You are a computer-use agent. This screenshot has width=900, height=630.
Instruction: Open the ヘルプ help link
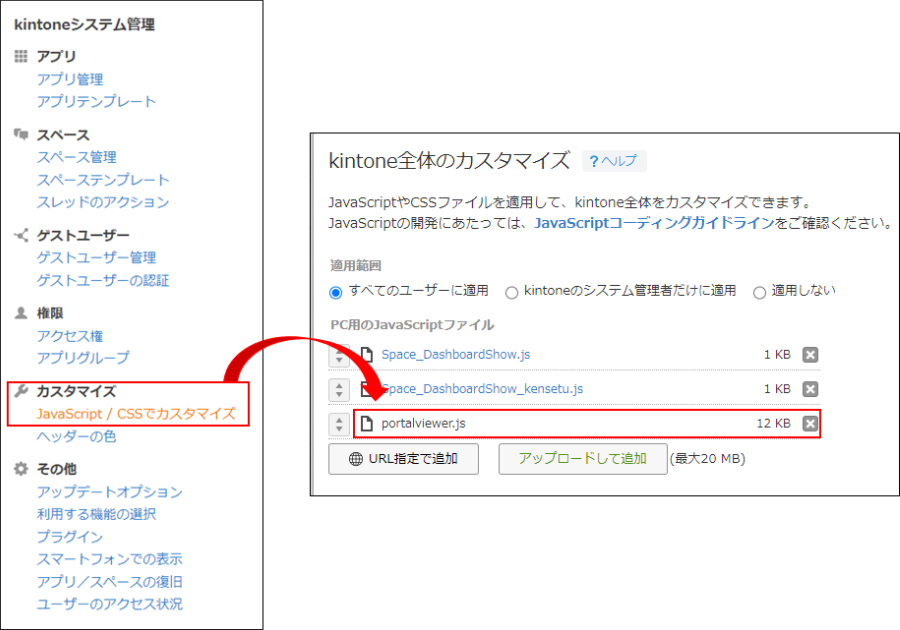614,161
